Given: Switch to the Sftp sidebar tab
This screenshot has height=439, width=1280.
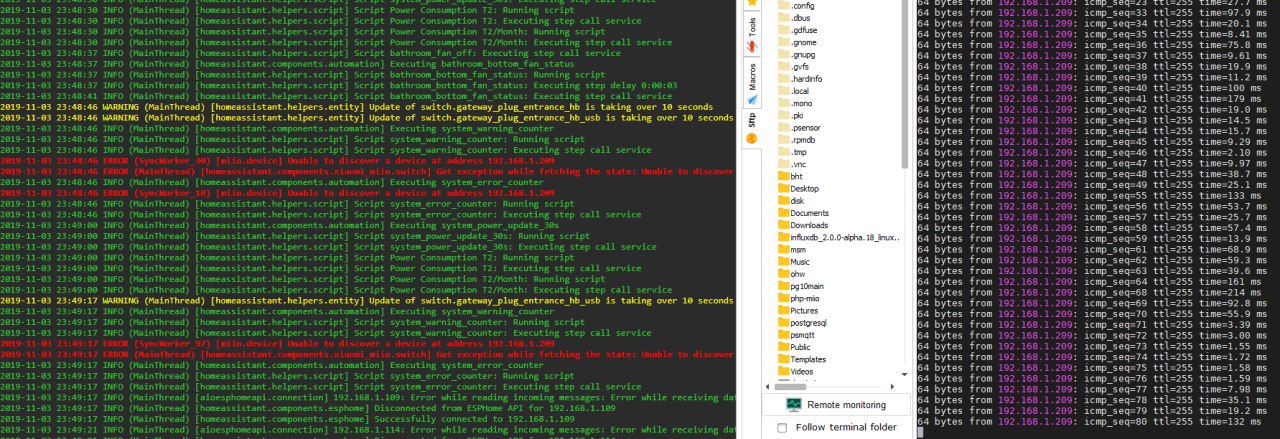Looking at the screenshot, I should click(x=752, y=127).
